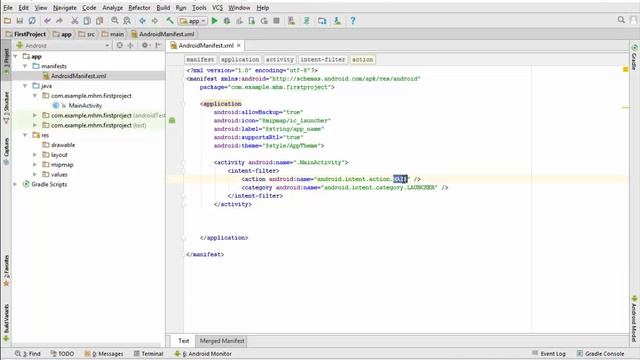Image resolution: width=640 pixels, height=360 pixels.
Task: Click the Synchronize toolbar icon
Action: pos(32,20)
